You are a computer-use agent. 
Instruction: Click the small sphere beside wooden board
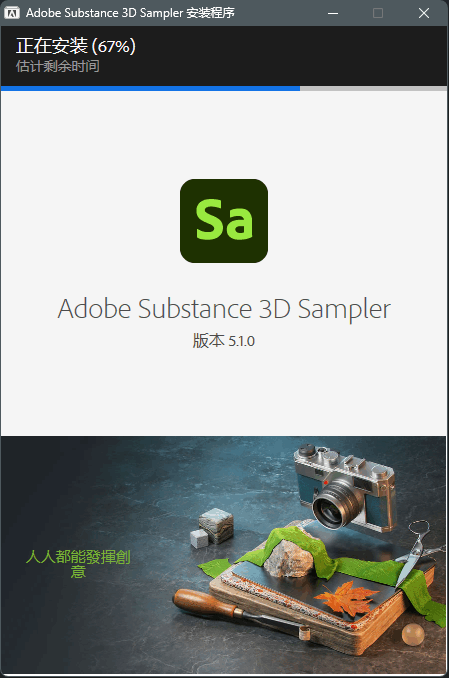point(413,635)
